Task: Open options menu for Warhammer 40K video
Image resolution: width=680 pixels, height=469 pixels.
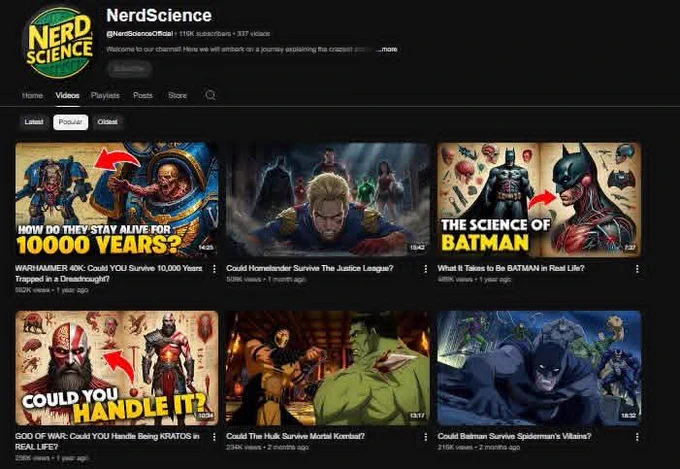Action: [x=214, y=269]
